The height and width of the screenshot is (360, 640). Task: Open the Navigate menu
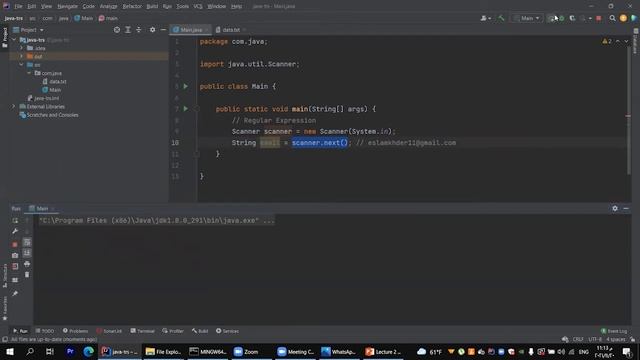[x=67, y=7]
